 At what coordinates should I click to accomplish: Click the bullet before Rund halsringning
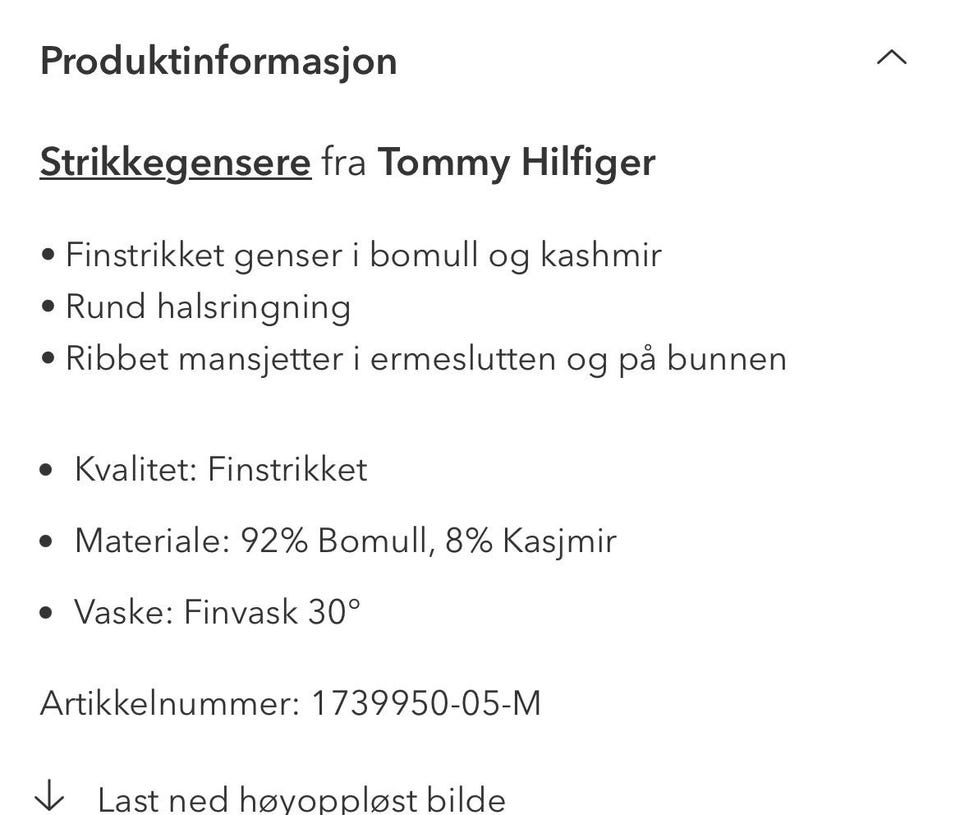tap(48, 307)
